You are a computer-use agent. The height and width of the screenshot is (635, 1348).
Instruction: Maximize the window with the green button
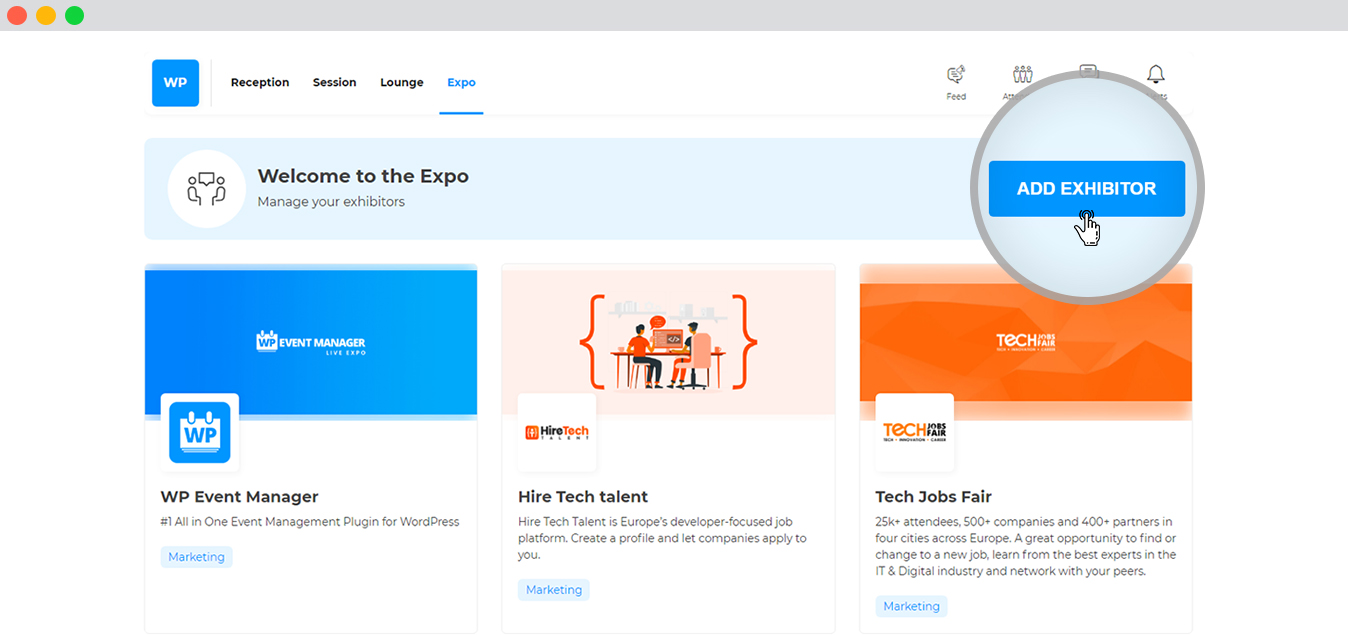[75, 15]
